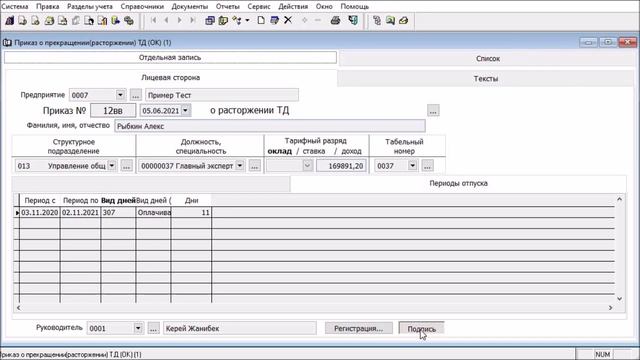The image size is (640, 360).
Task: Expand the Руководитель 0001 dropdown
Action: pos(138,328)
